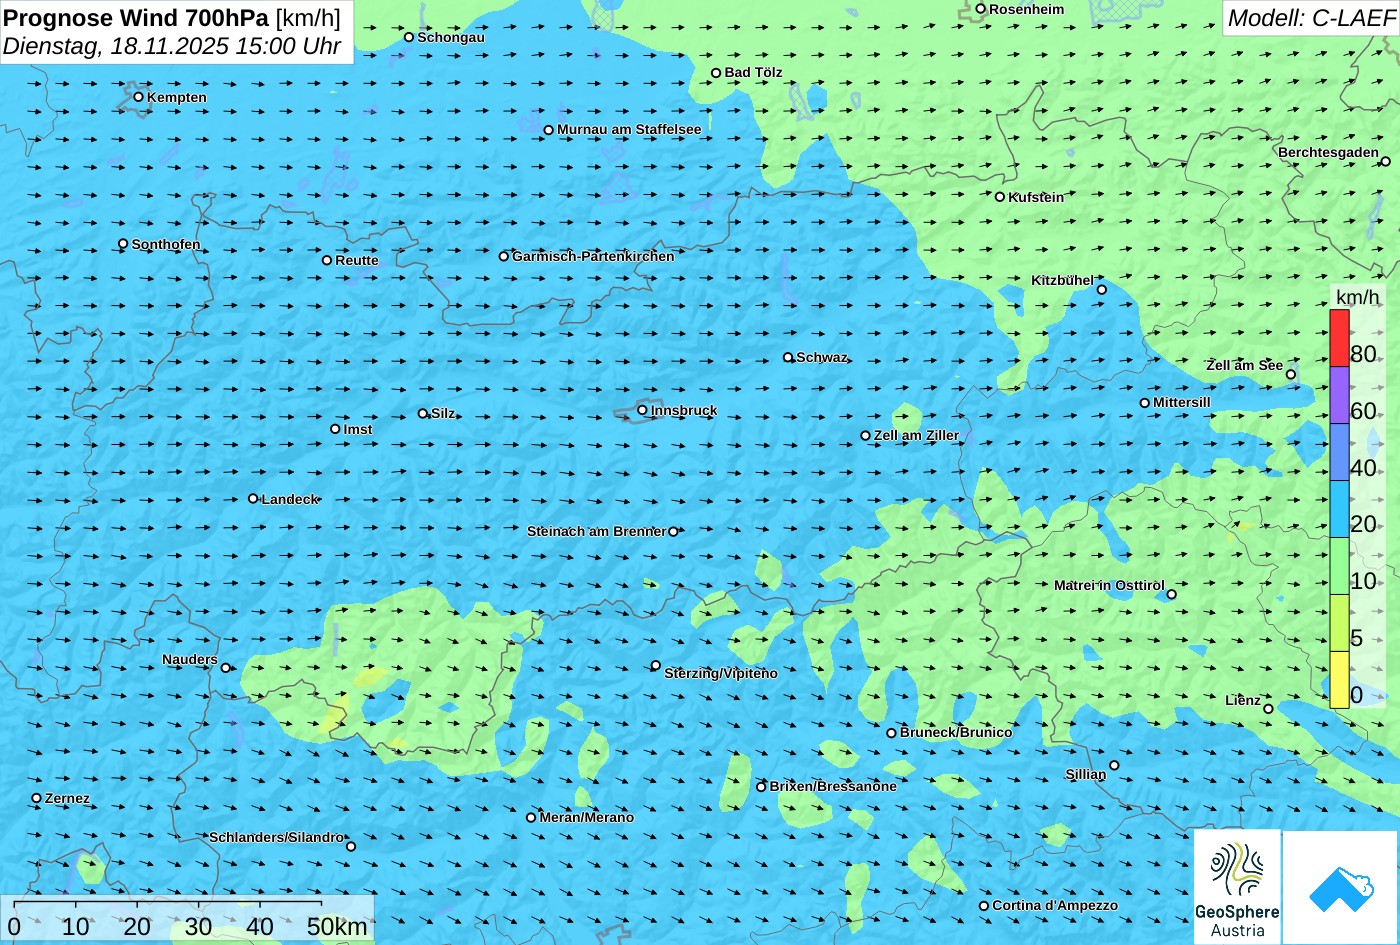The image size is (1400, 945).
Task: Select the Landeck marker dot
Action: pyautogui.click(x=253, y=499)
